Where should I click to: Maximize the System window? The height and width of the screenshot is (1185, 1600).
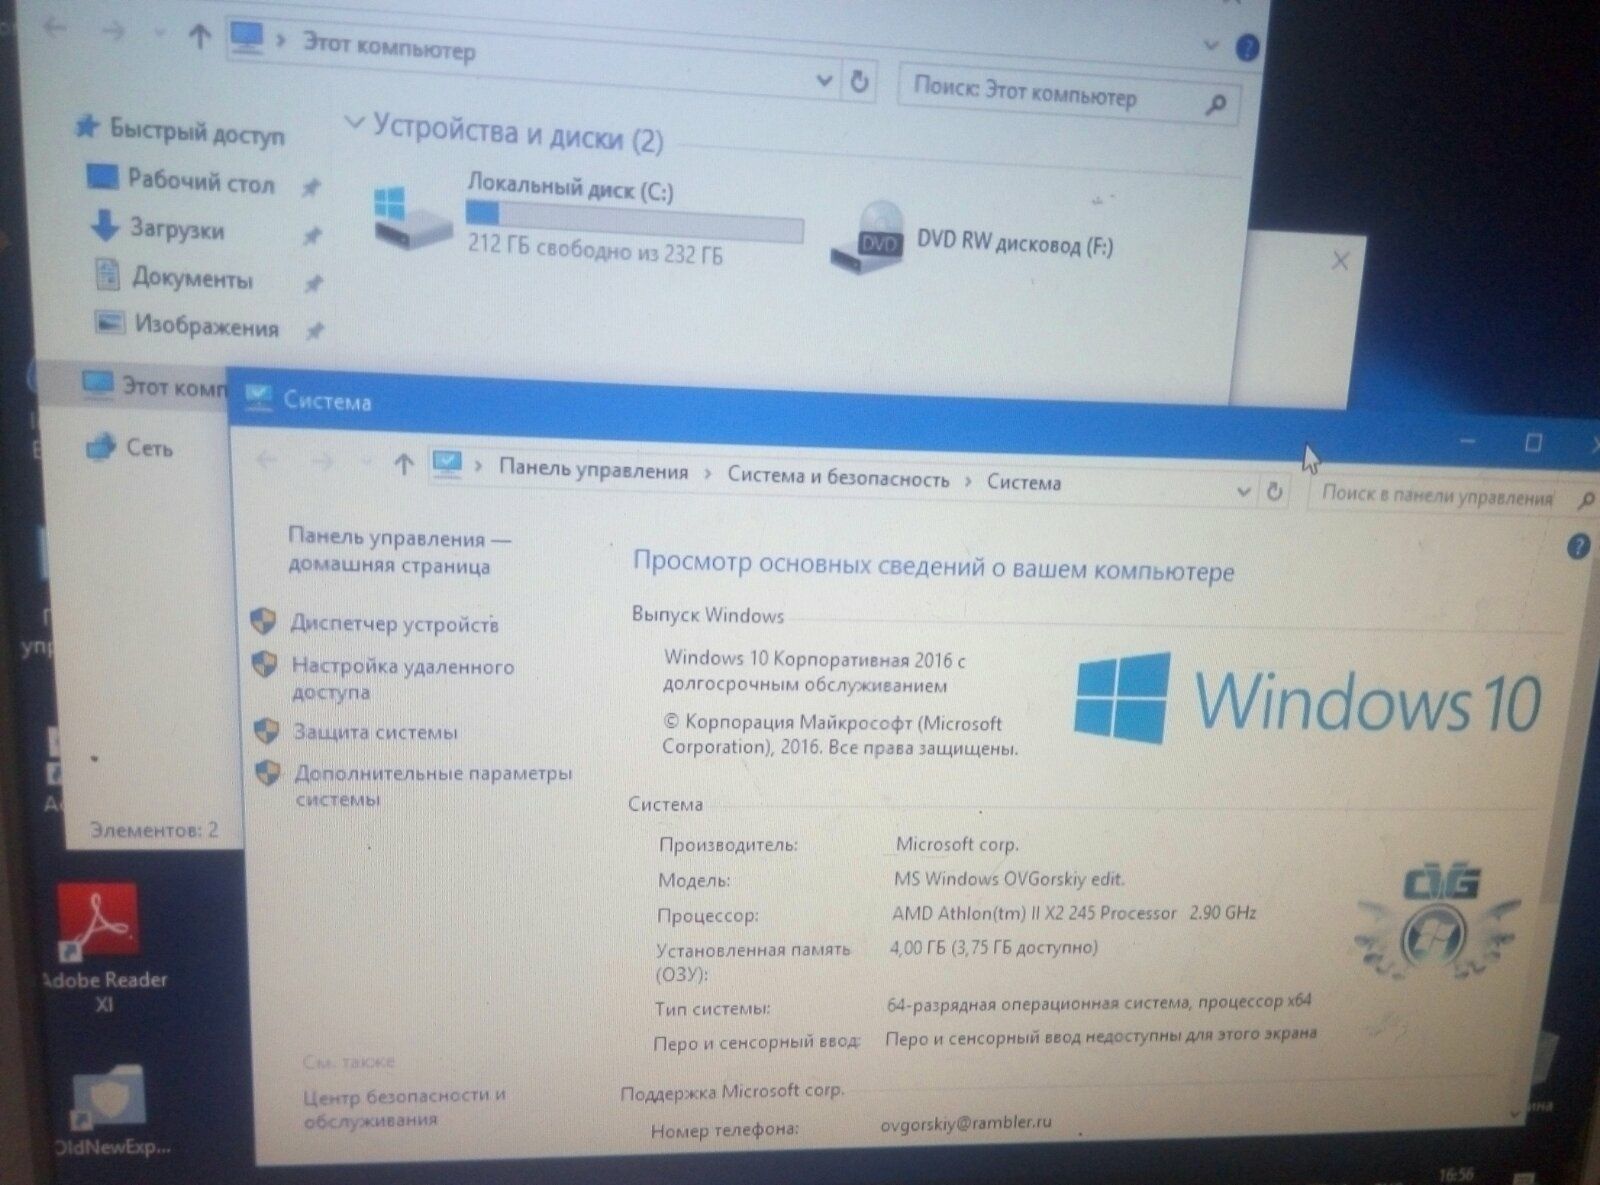coord(1533,442)
